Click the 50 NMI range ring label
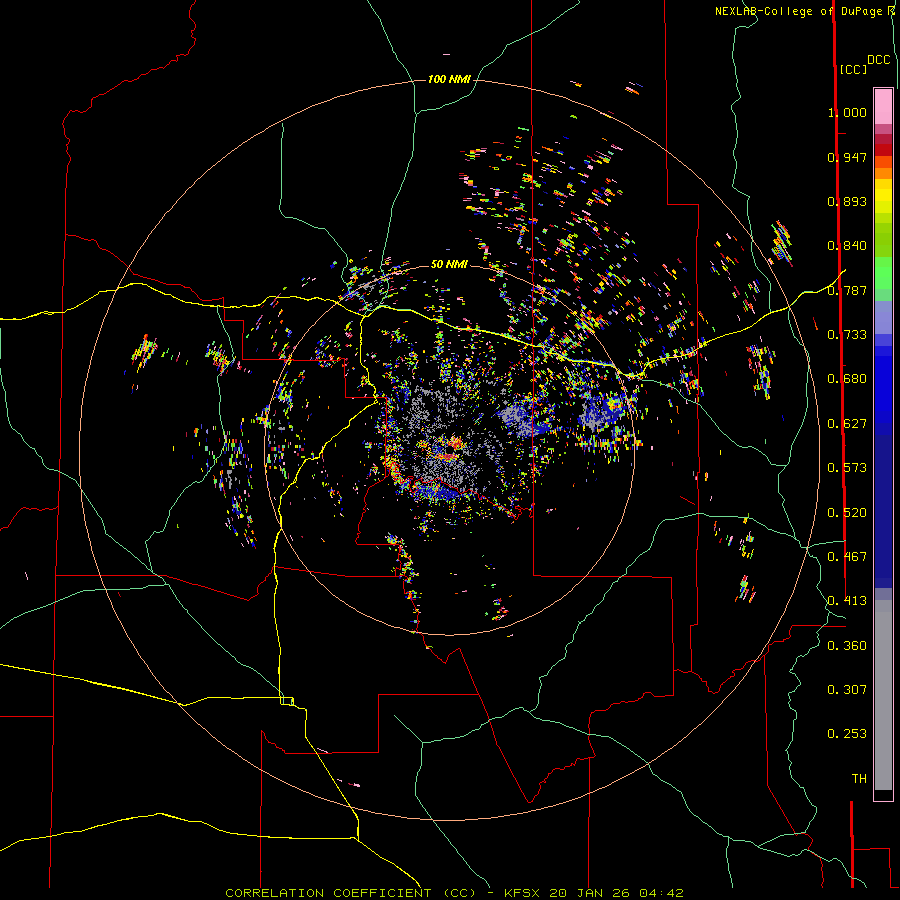This screenshot has height=900, width=900. point(449,264)
